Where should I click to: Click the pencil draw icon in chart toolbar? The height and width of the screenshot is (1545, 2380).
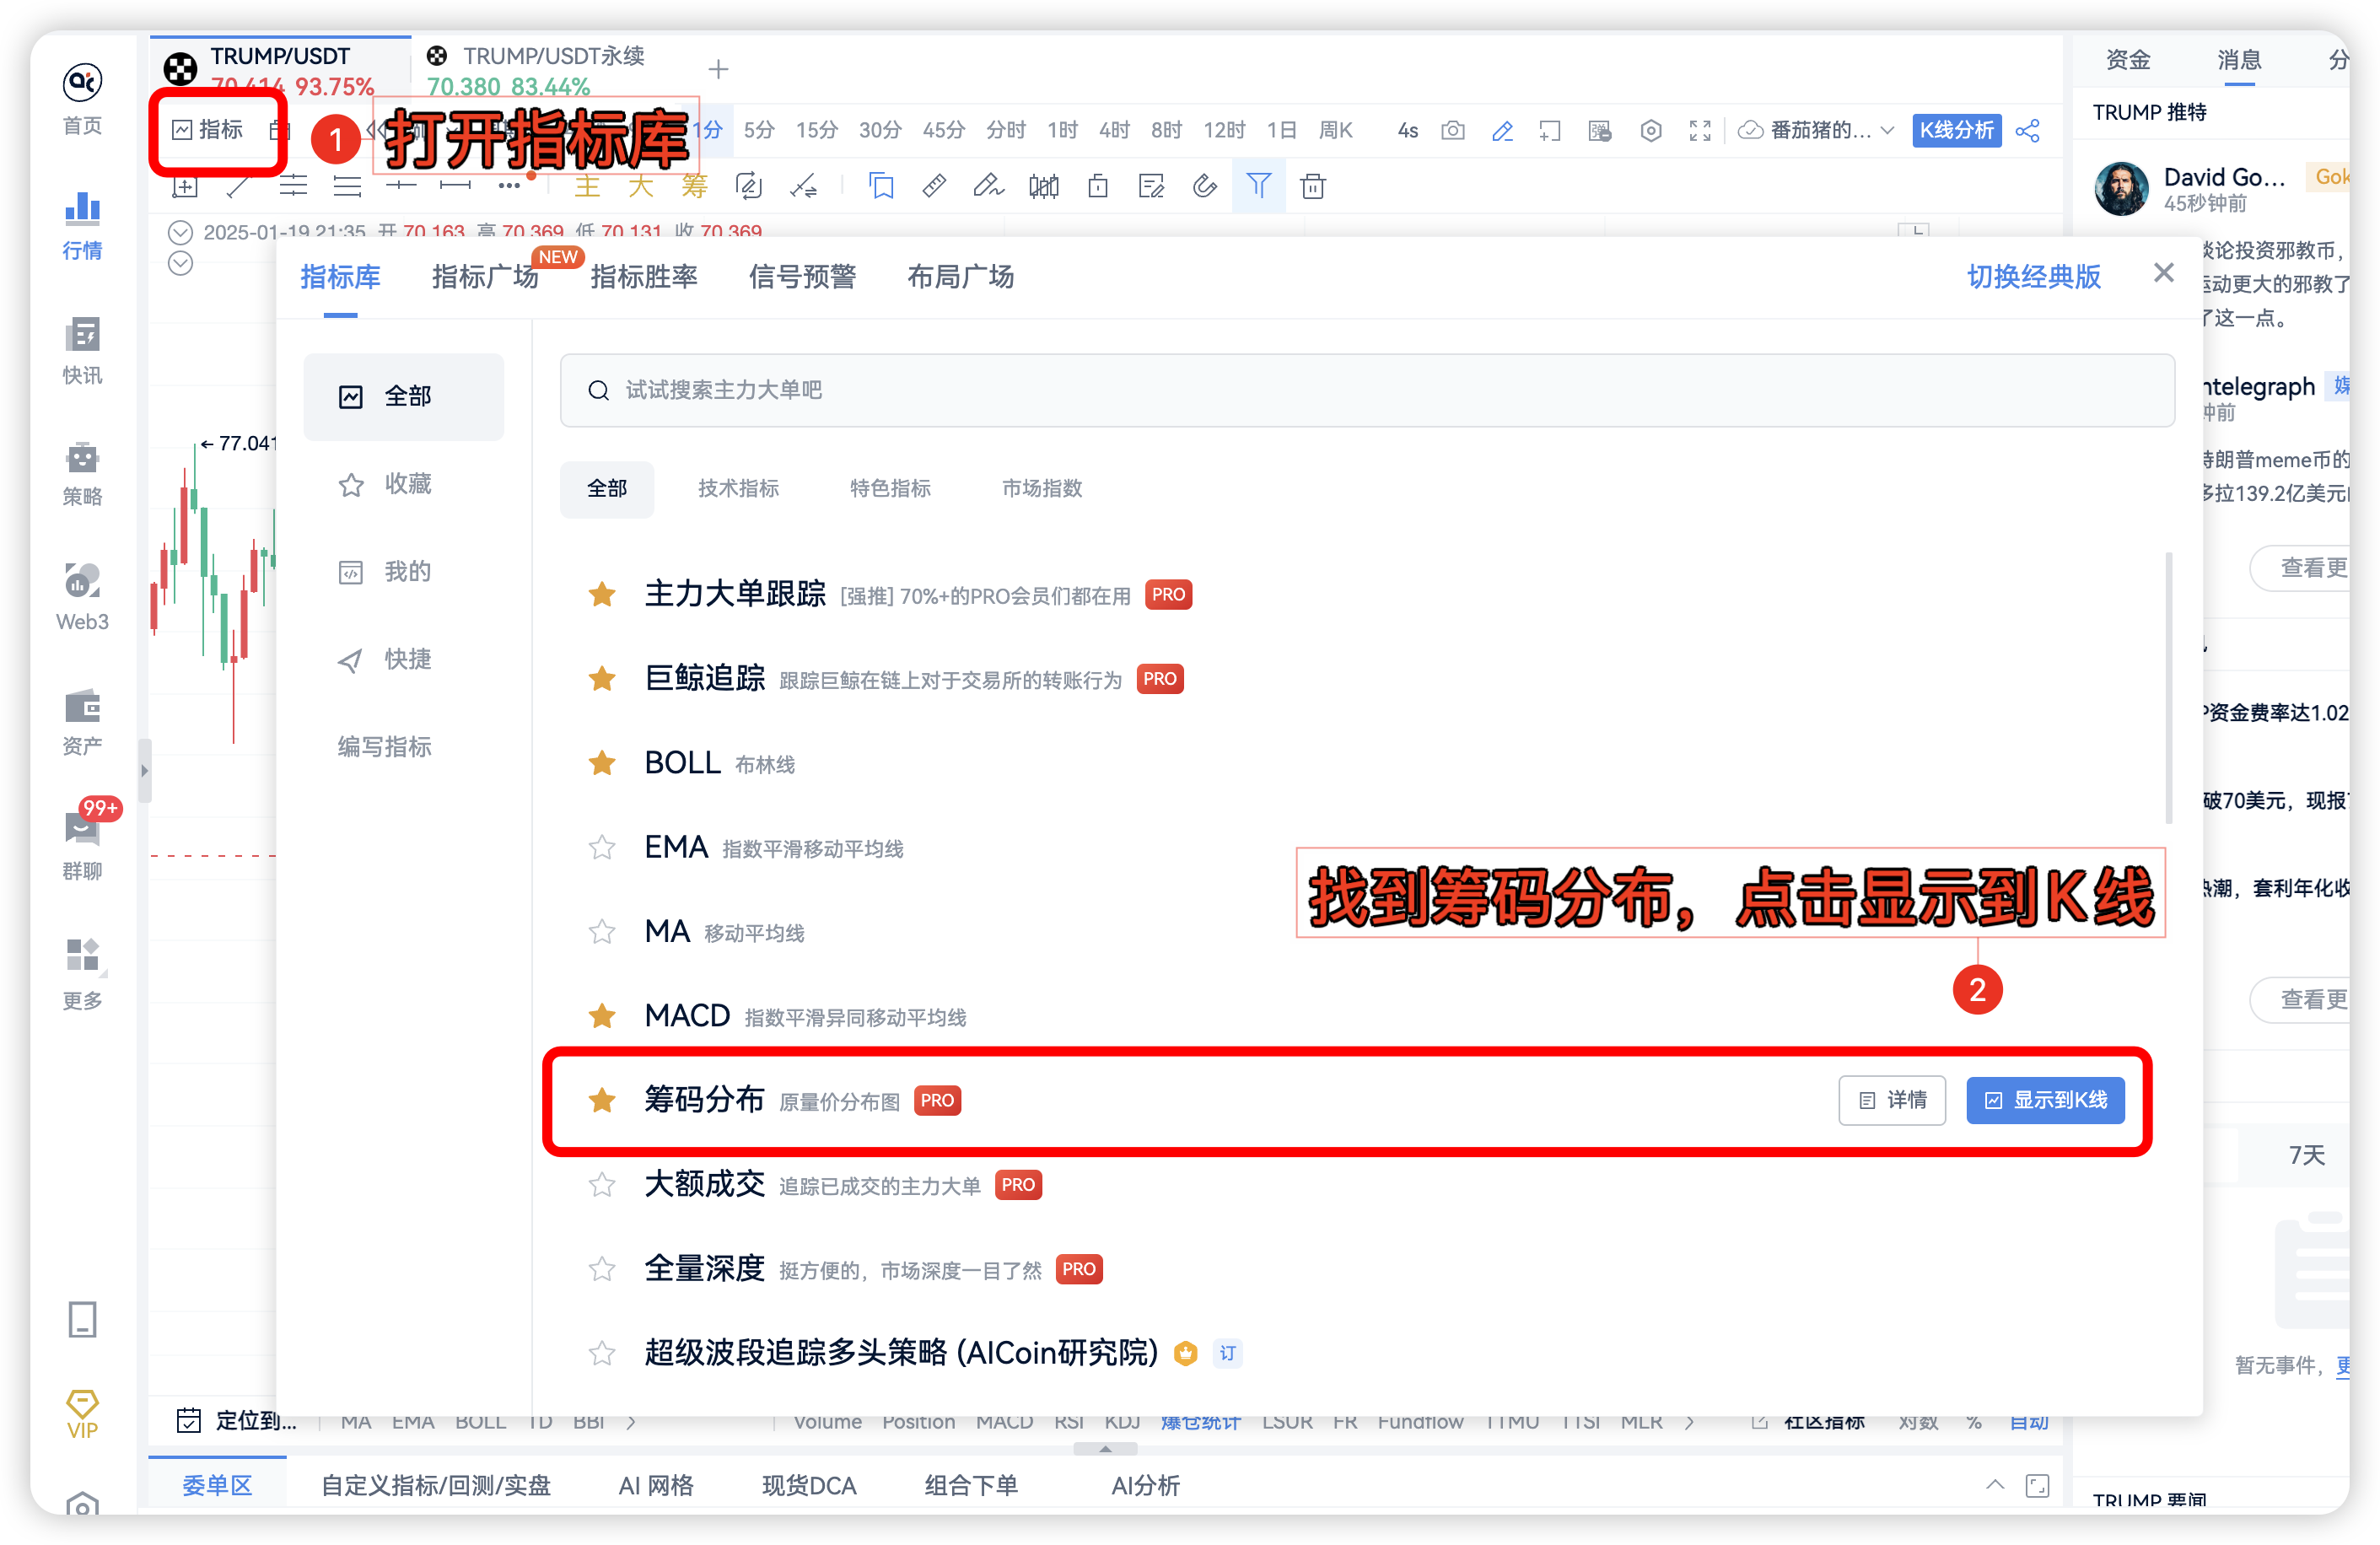[x=1501, y=130]
